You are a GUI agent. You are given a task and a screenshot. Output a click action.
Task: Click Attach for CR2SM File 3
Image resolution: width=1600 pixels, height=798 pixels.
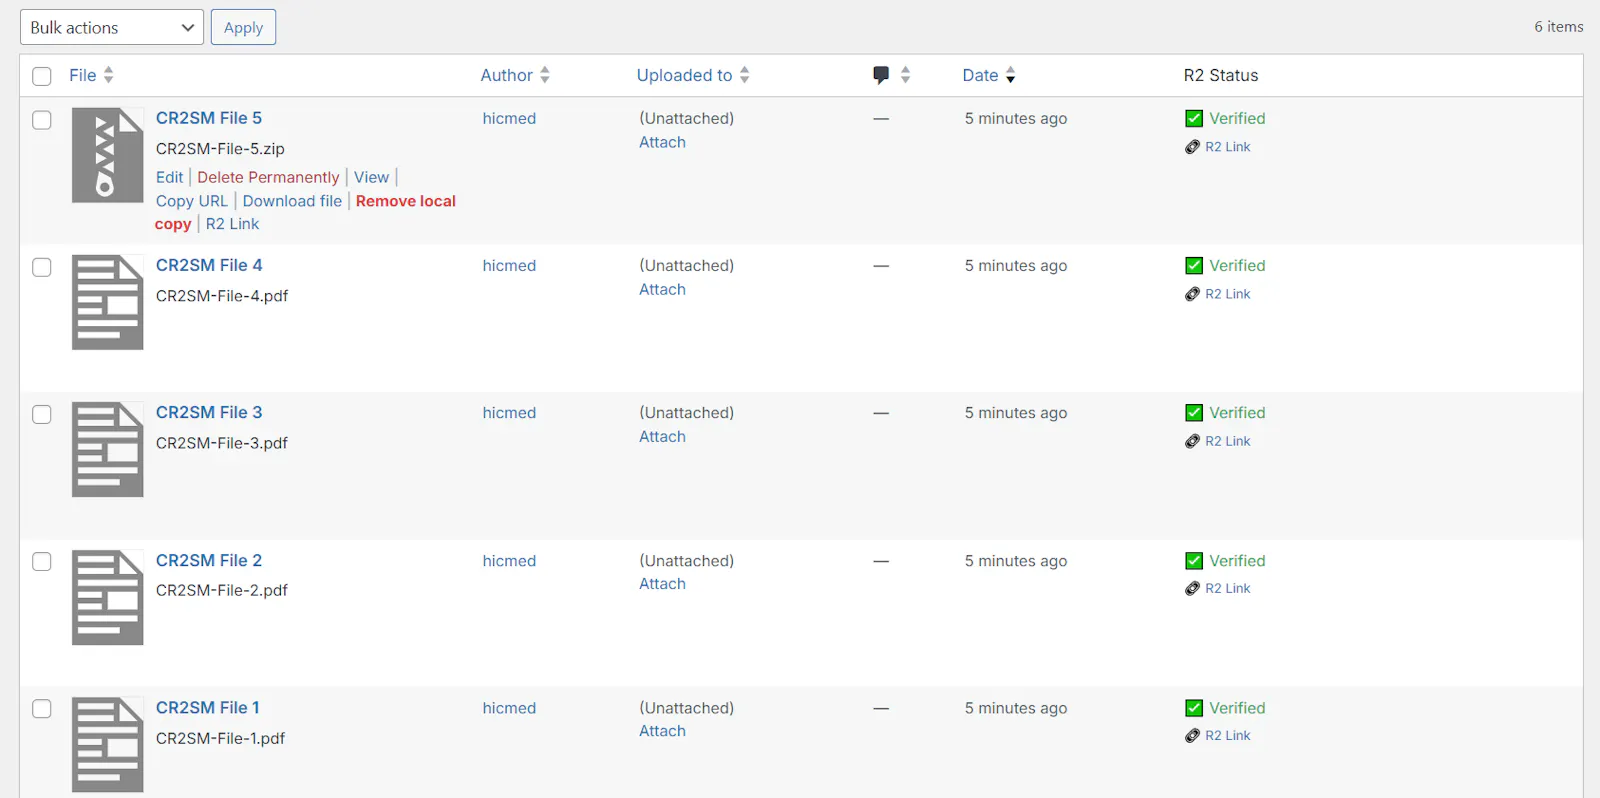pos(663,436)
